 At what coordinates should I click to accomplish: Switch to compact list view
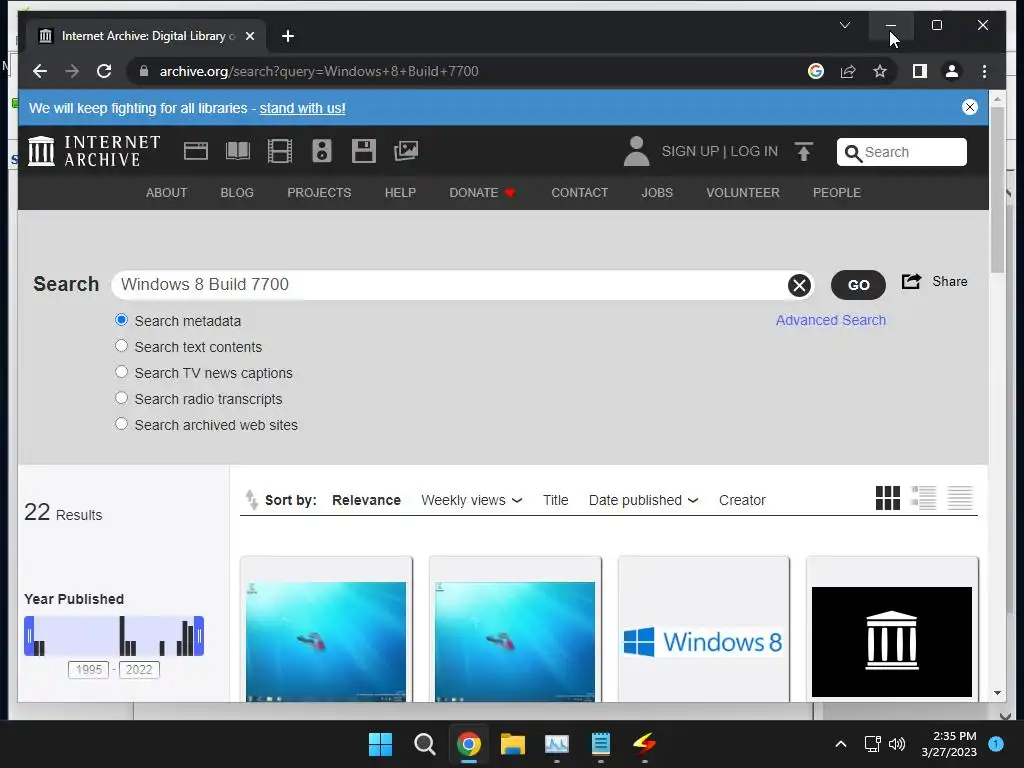(960, 498)
